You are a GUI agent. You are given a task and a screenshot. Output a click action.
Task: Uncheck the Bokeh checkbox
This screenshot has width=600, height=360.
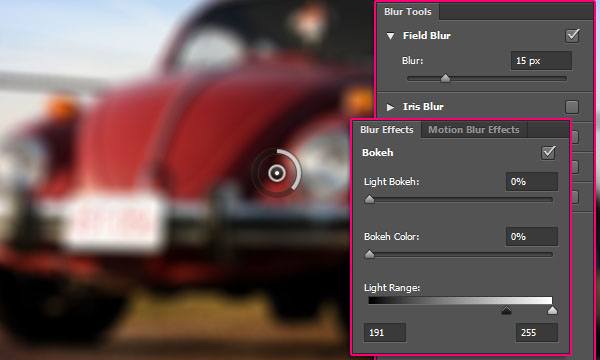tap(548, 153)
